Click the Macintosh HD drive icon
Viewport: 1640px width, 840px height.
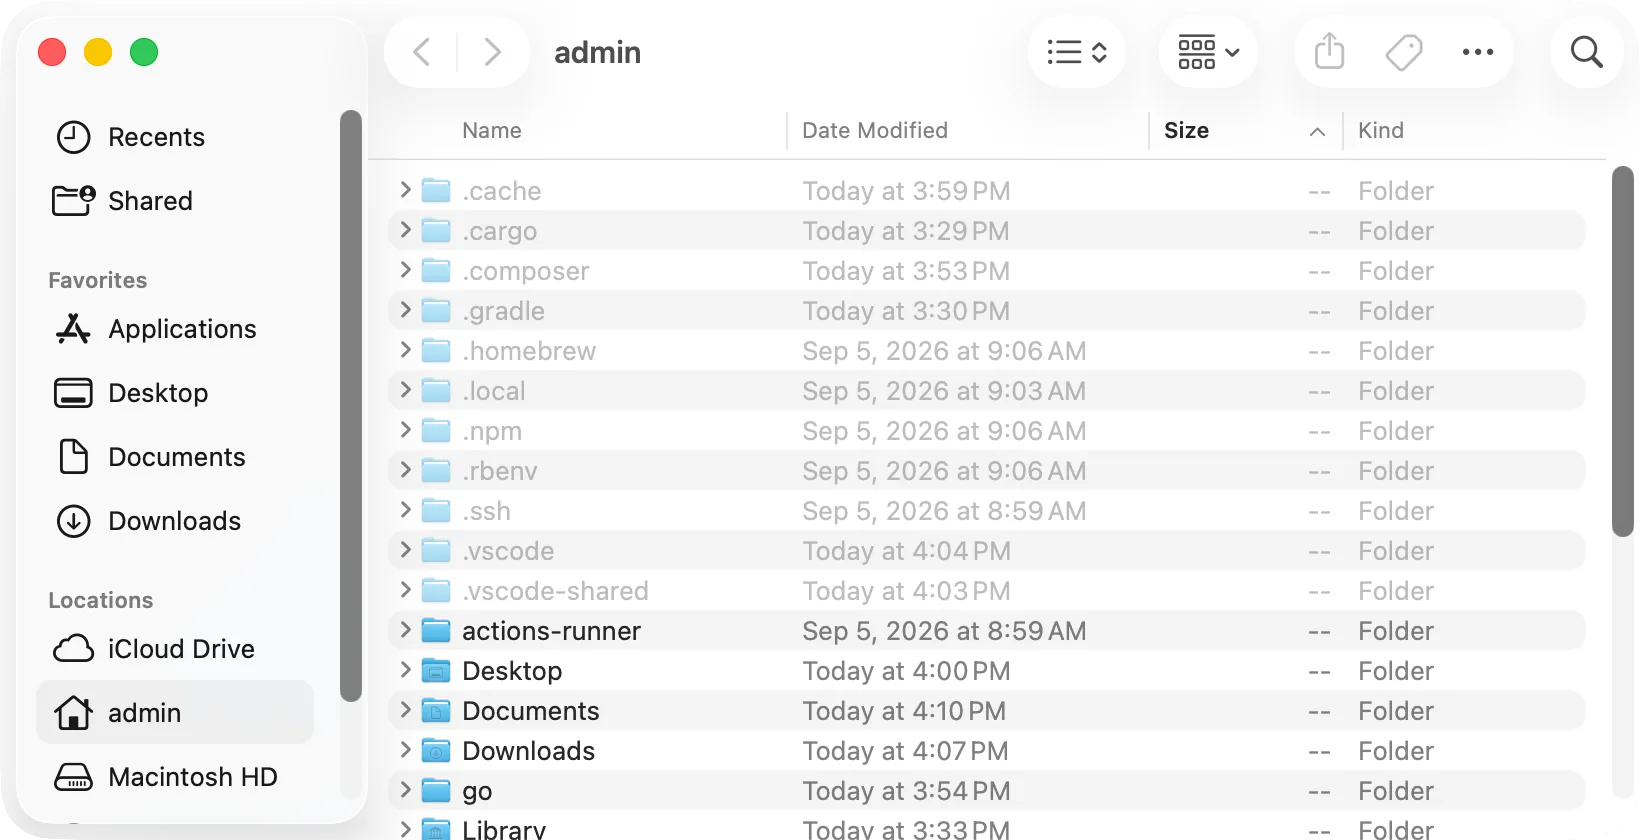pos(73,777)
